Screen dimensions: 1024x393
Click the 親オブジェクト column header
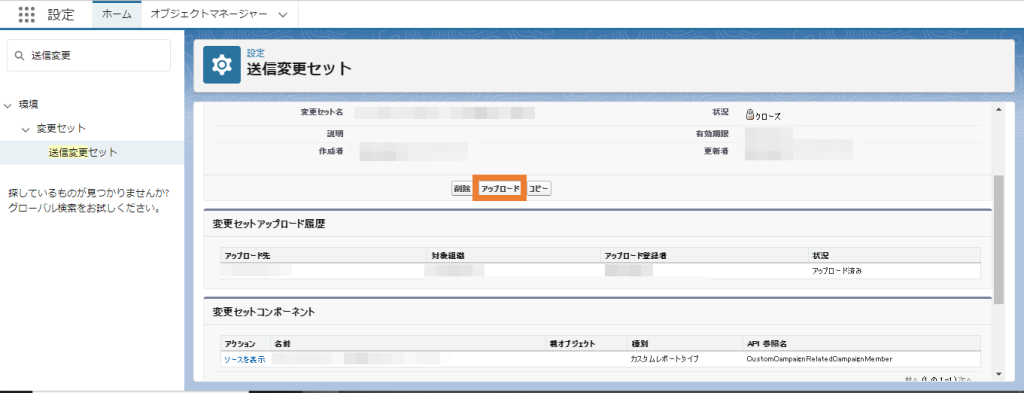tap(573, 343)
